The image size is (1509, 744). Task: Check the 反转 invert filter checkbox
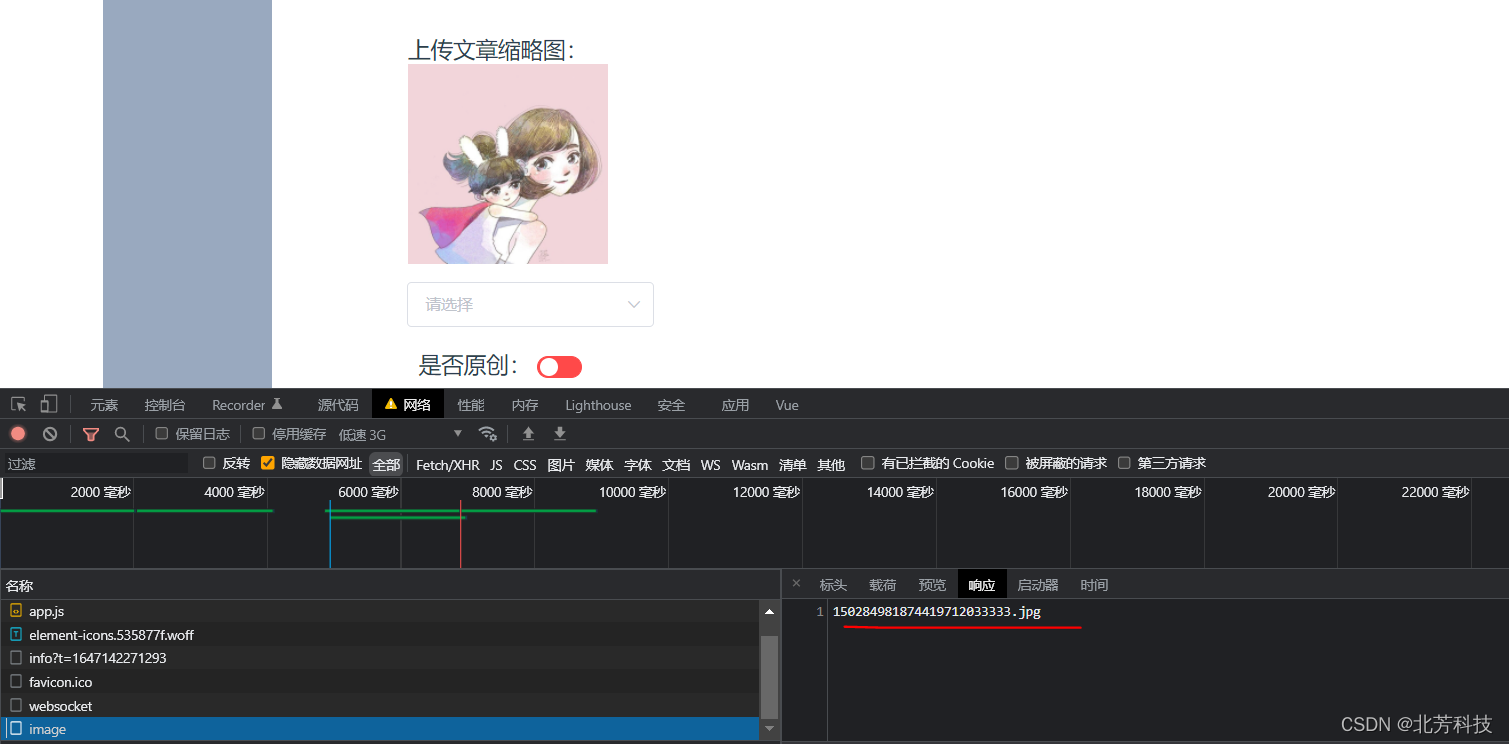209,463
